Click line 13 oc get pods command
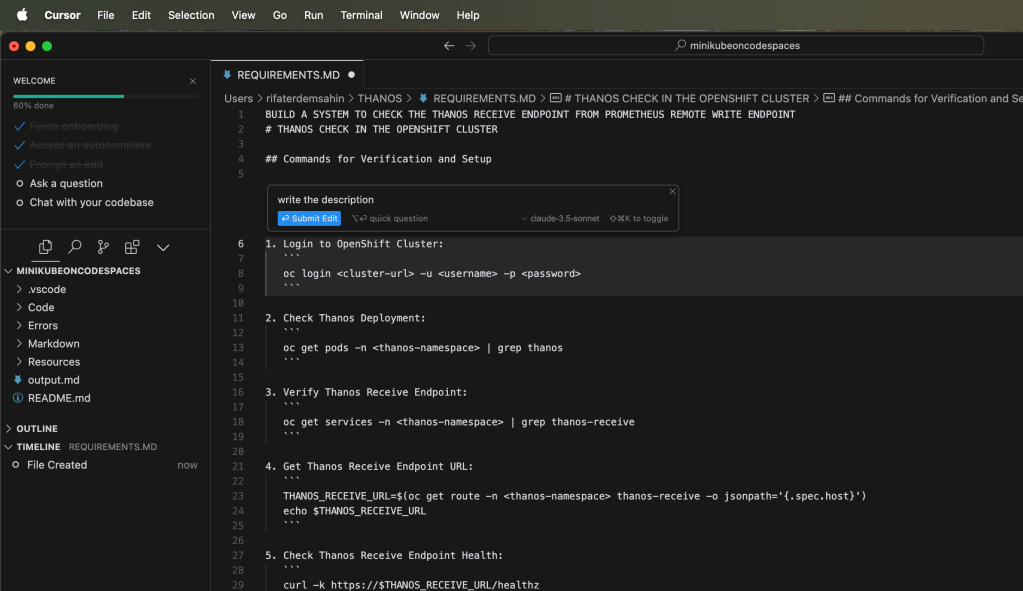Screen dimensions: 1023x591 click(423, 348)
